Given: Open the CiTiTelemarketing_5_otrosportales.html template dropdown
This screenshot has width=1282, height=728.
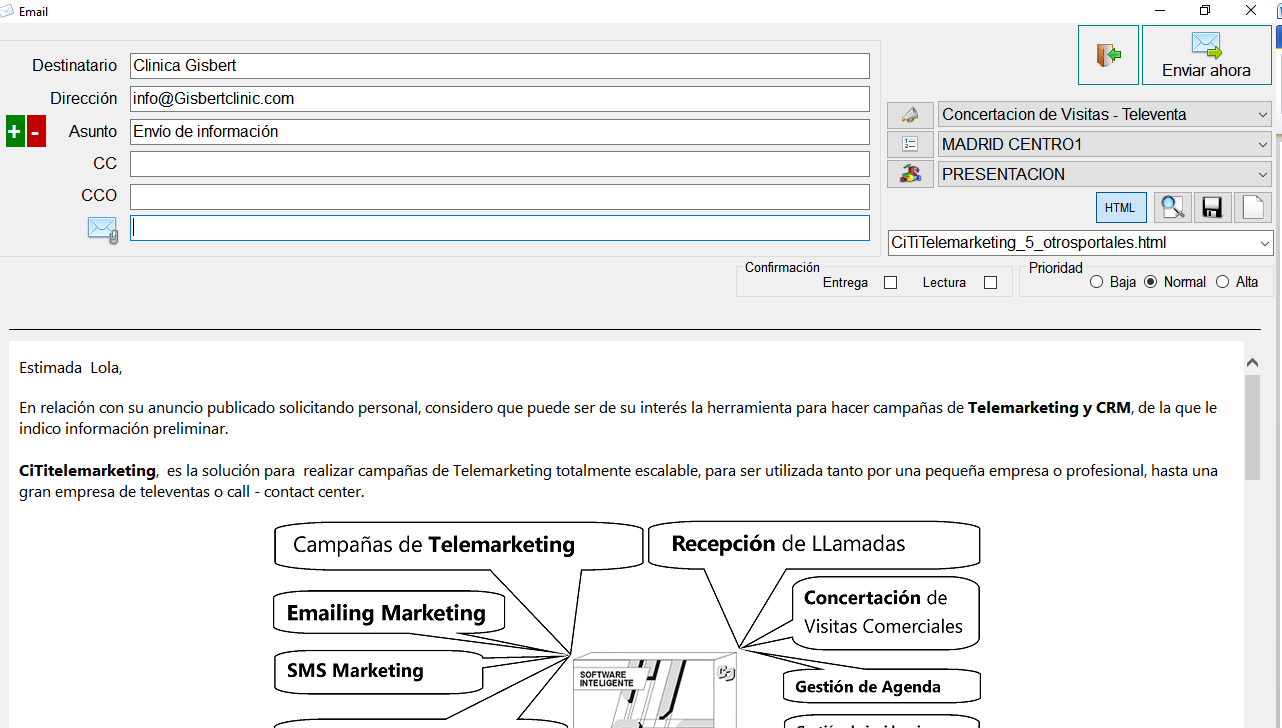Looking at the screenshot, I should 1081,243.
